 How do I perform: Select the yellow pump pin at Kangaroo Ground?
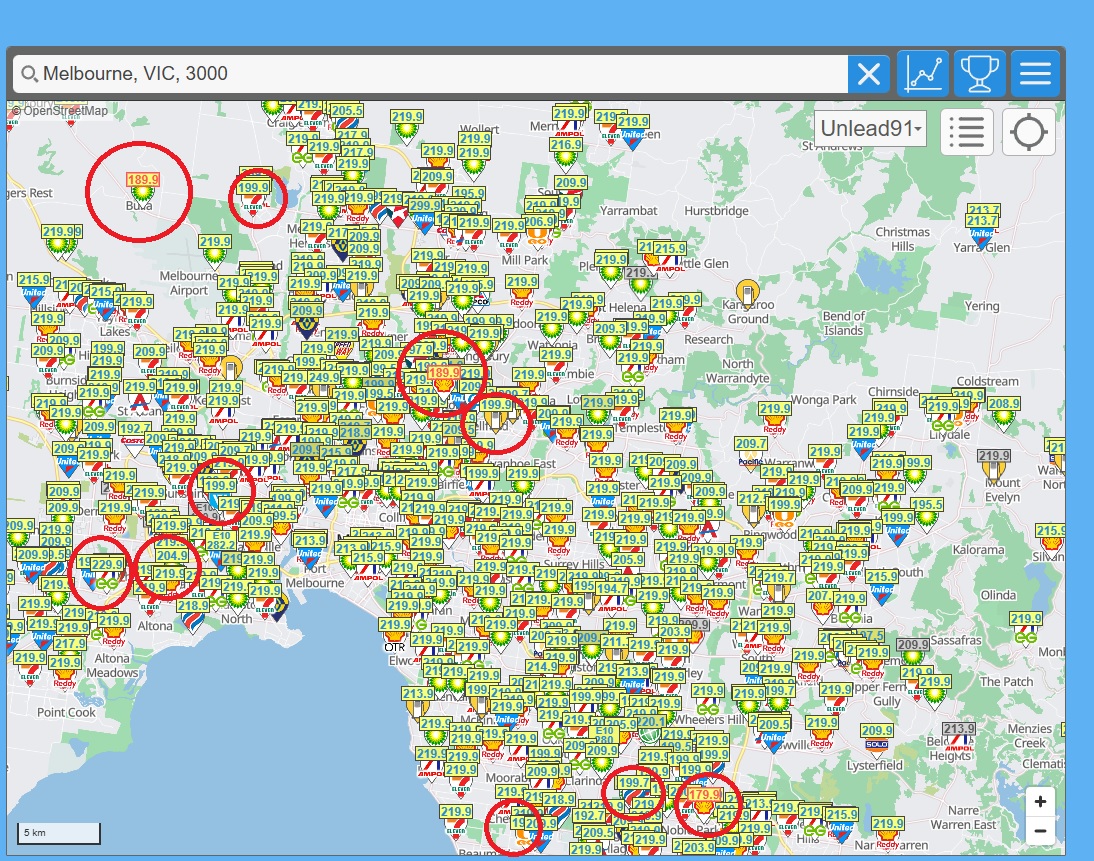click(747, 293)
